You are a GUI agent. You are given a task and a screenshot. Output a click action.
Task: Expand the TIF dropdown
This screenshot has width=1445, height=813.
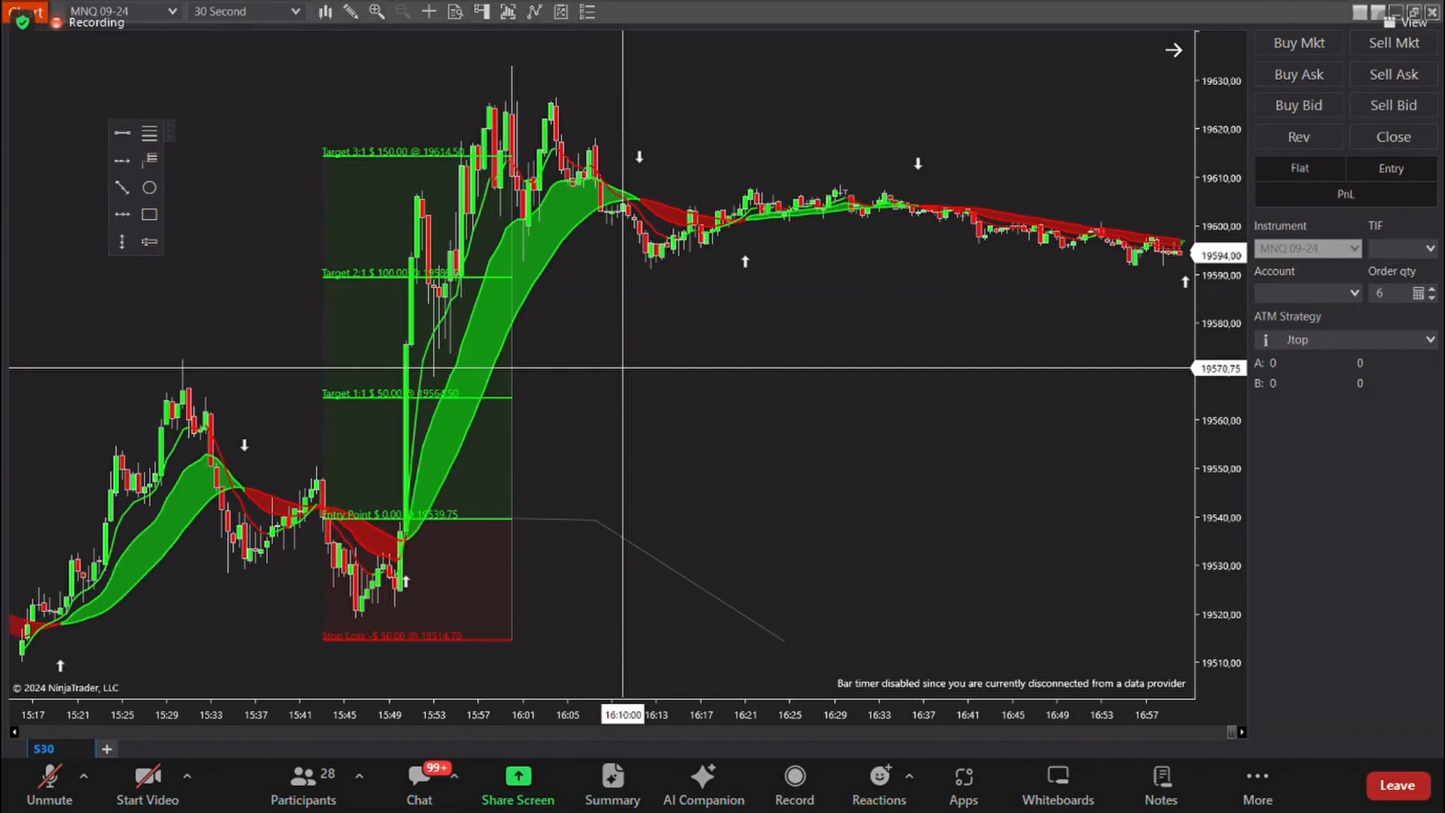pyautogui.click(x=1403, y=248)
